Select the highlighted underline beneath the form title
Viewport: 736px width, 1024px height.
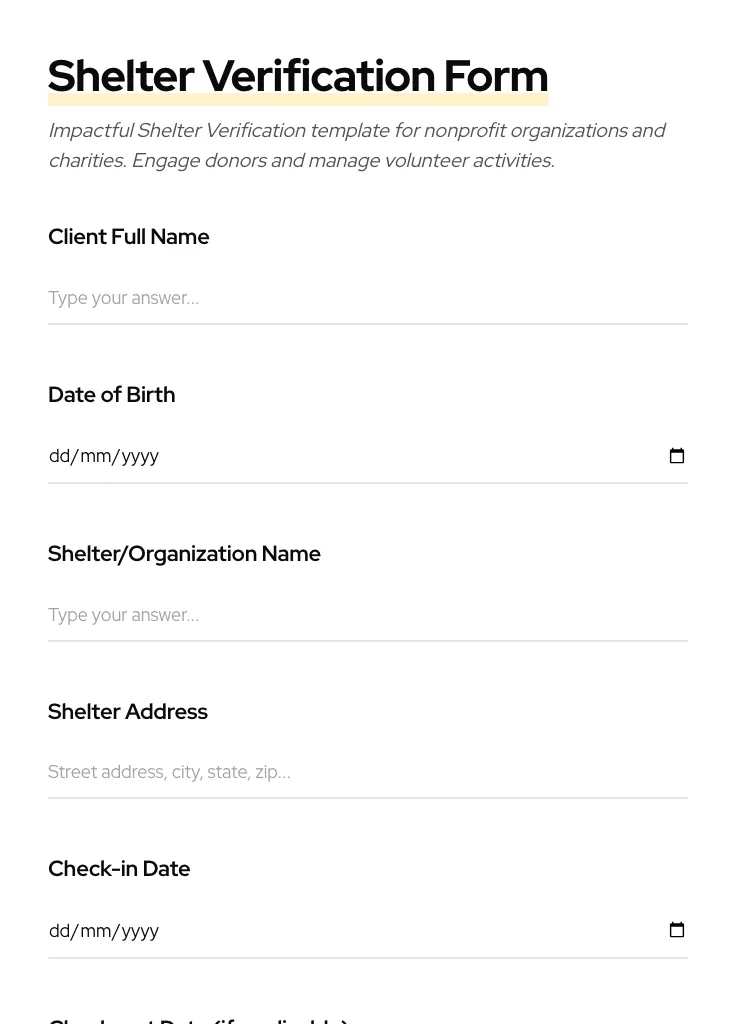(298, 100)
